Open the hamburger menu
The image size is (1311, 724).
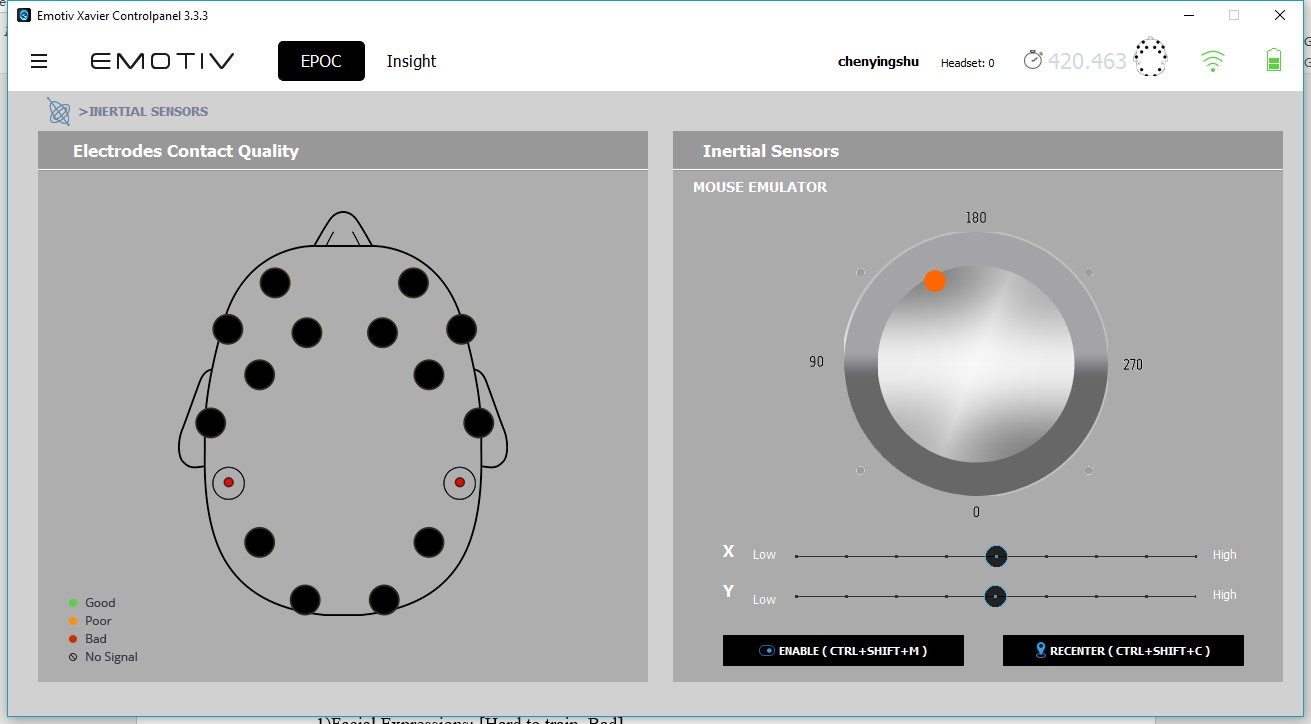coord(39,62)
